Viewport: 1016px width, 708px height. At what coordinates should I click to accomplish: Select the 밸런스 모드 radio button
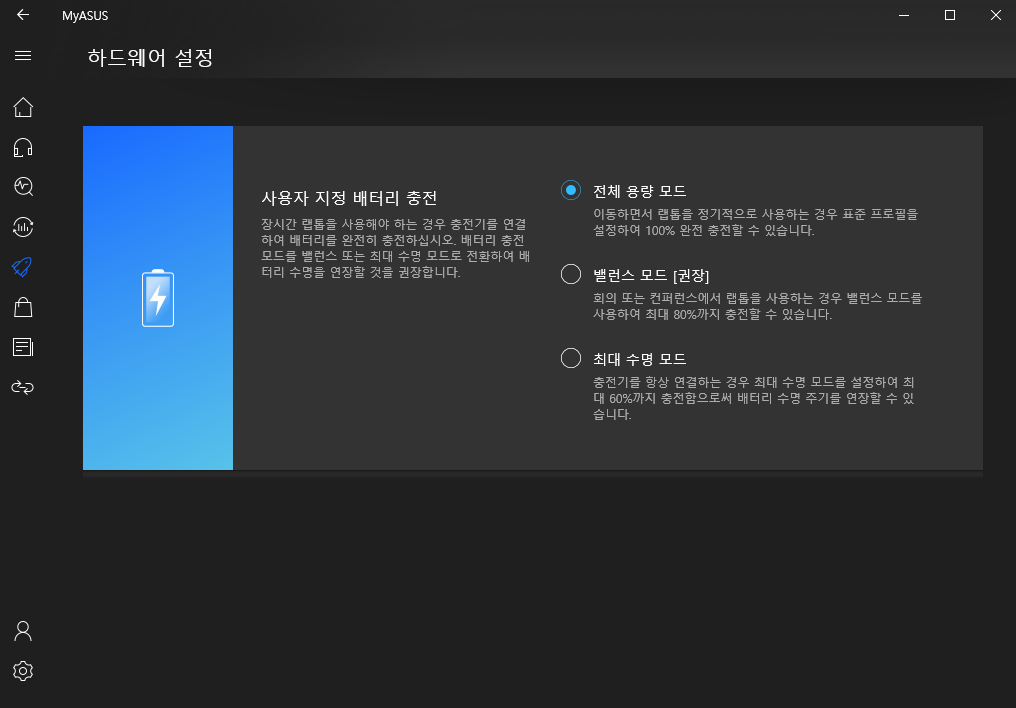click(x=571, y=274)
